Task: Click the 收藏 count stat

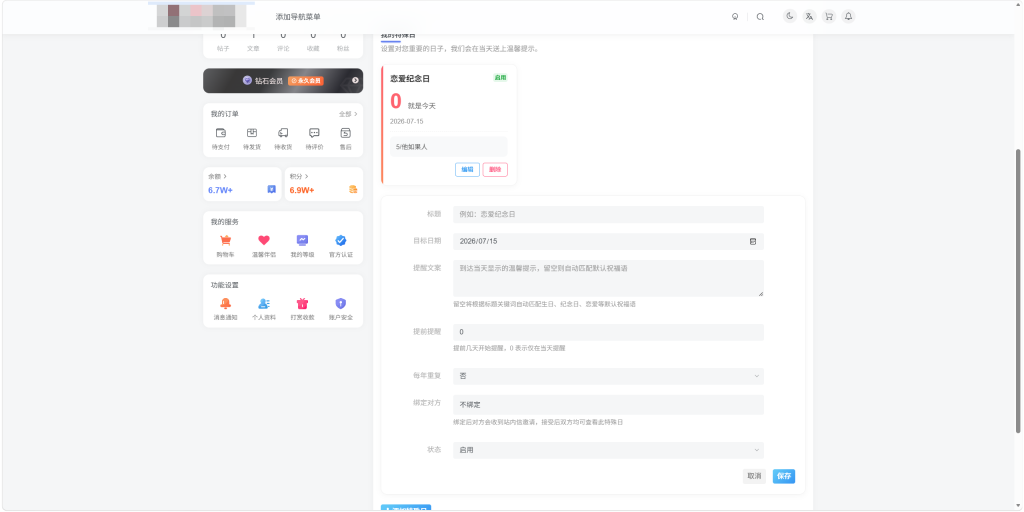Action: [313, 42]
